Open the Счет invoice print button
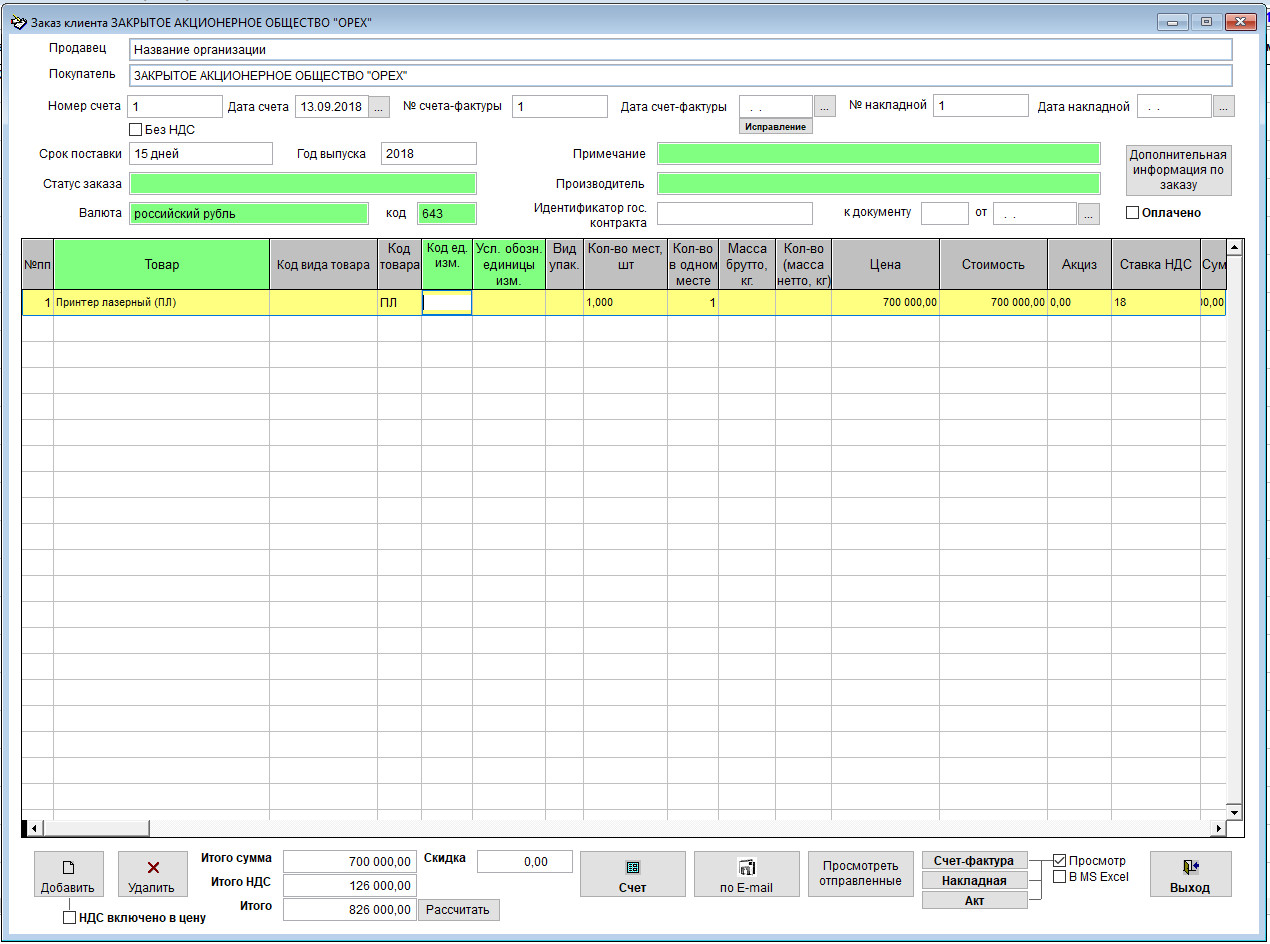This screenshot has height=944, width=1270. [632, 876]
